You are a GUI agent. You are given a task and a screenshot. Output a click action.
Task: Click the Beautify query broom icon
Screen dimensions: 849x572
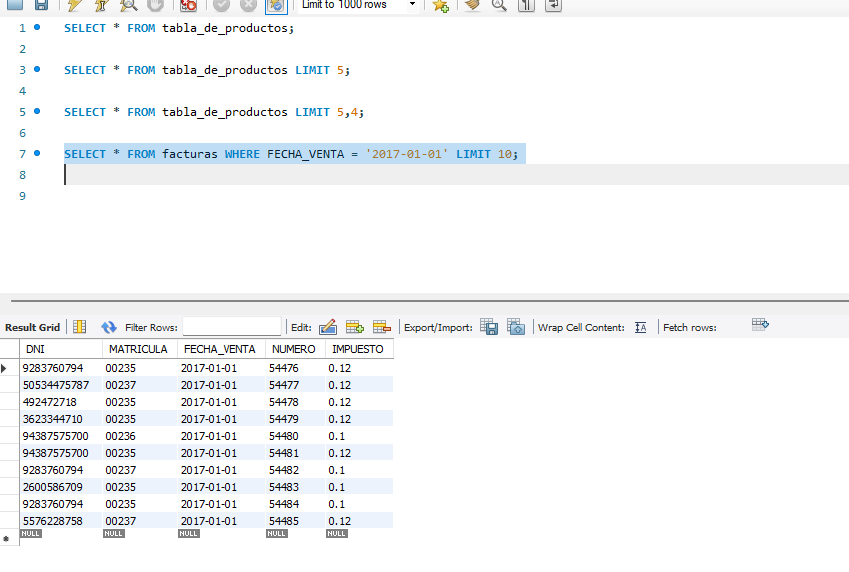tap(471, 5)
